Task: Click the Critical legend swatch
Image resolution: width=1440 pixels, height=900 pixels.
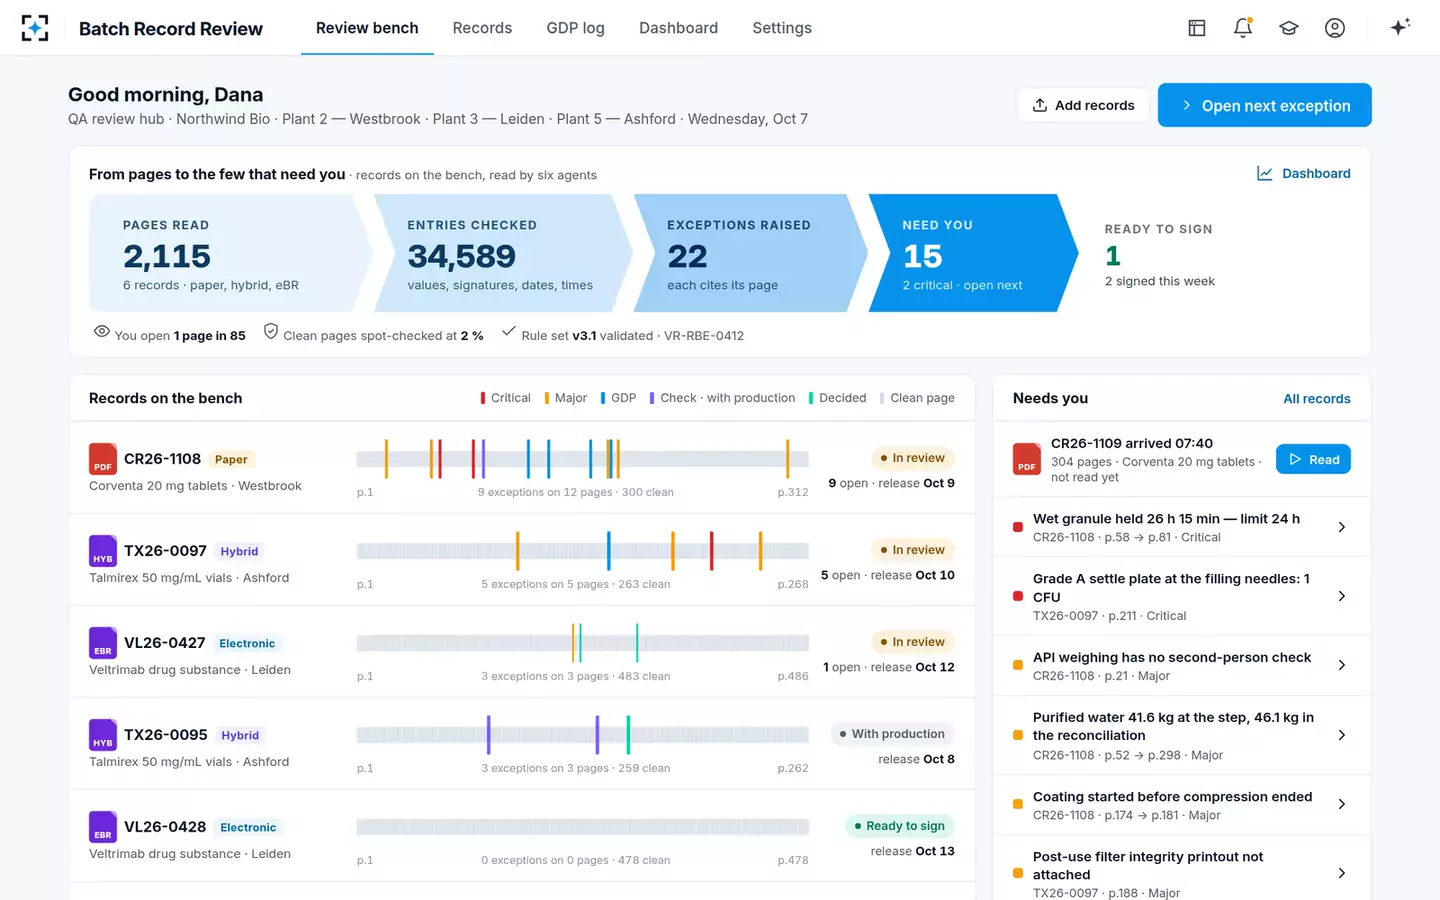Action: pos(483,398)
